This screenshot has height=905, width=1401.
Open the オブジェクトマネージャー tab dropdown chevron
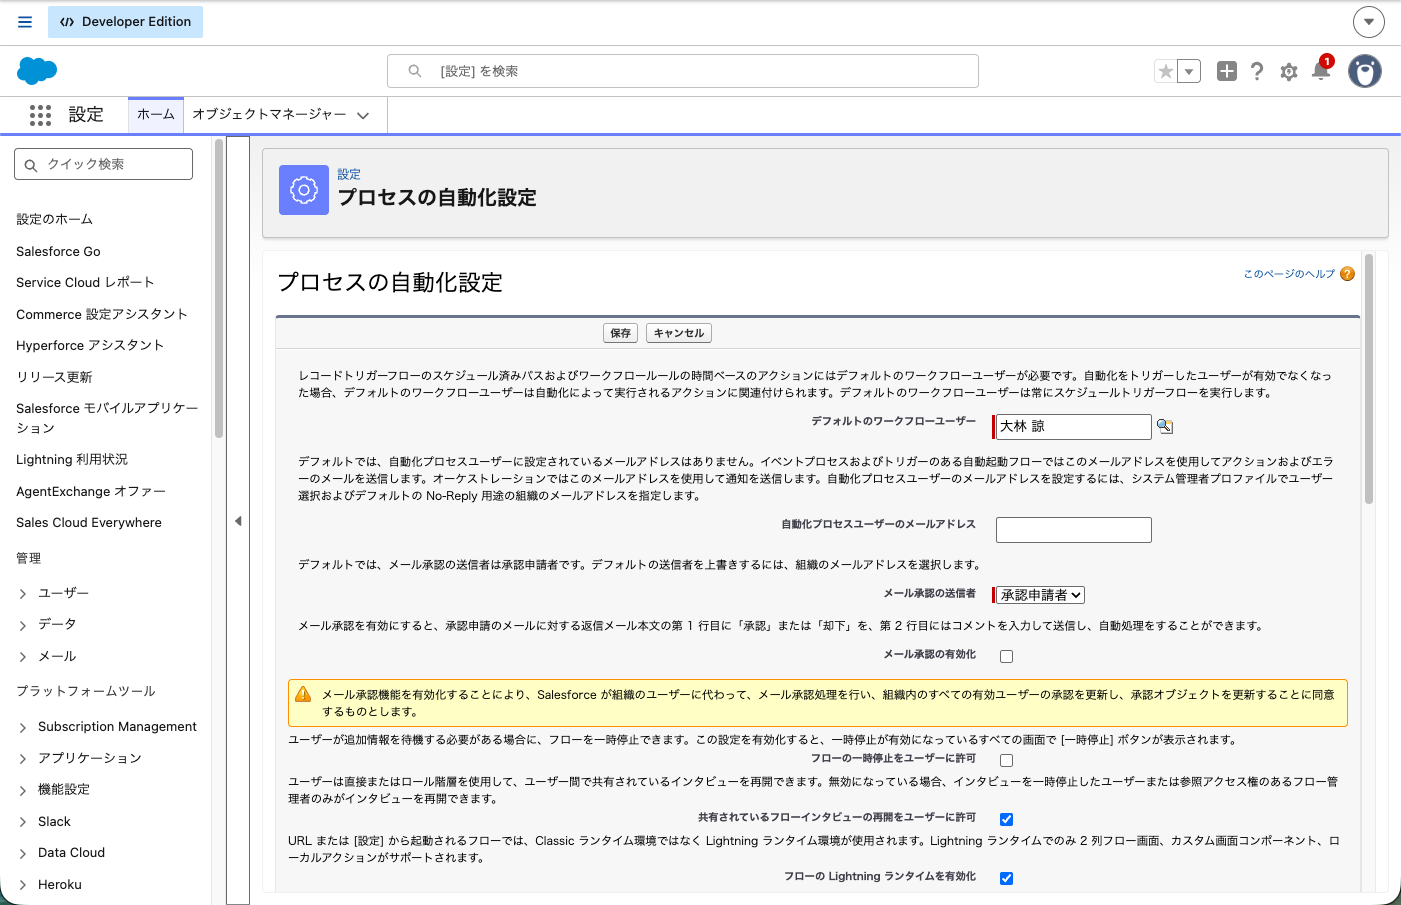click(x=363, y=116)
